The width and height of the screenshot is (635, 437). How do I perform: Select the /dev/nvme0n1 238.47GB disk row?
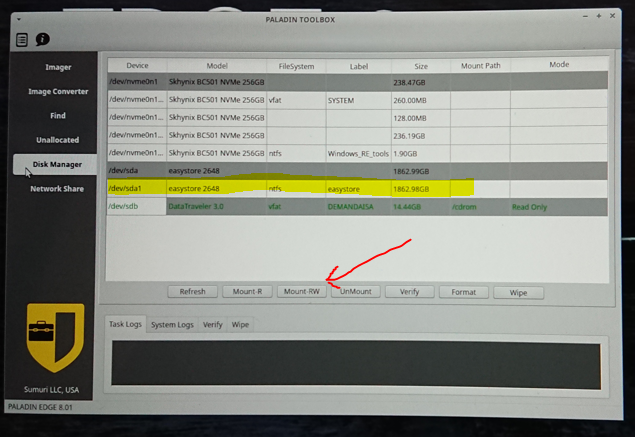(358, 82)
